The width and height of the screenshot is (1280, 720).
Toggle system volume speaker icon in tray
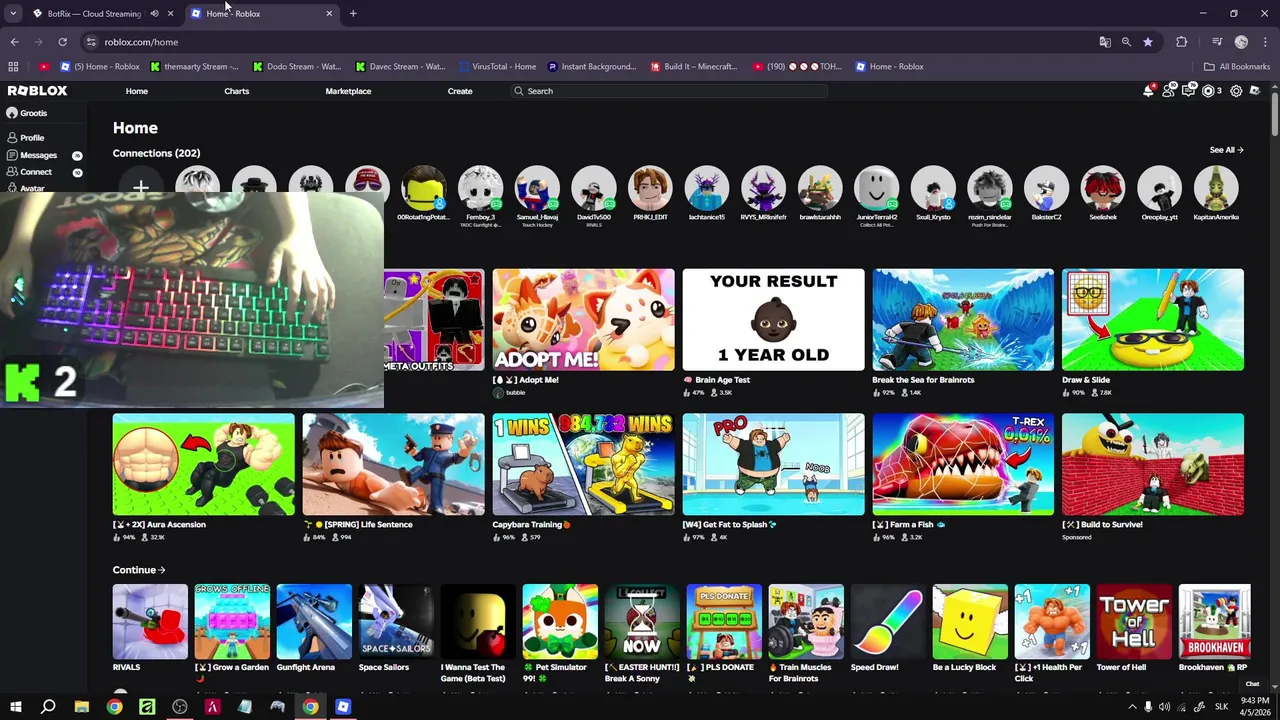[x=1164, y=707]
